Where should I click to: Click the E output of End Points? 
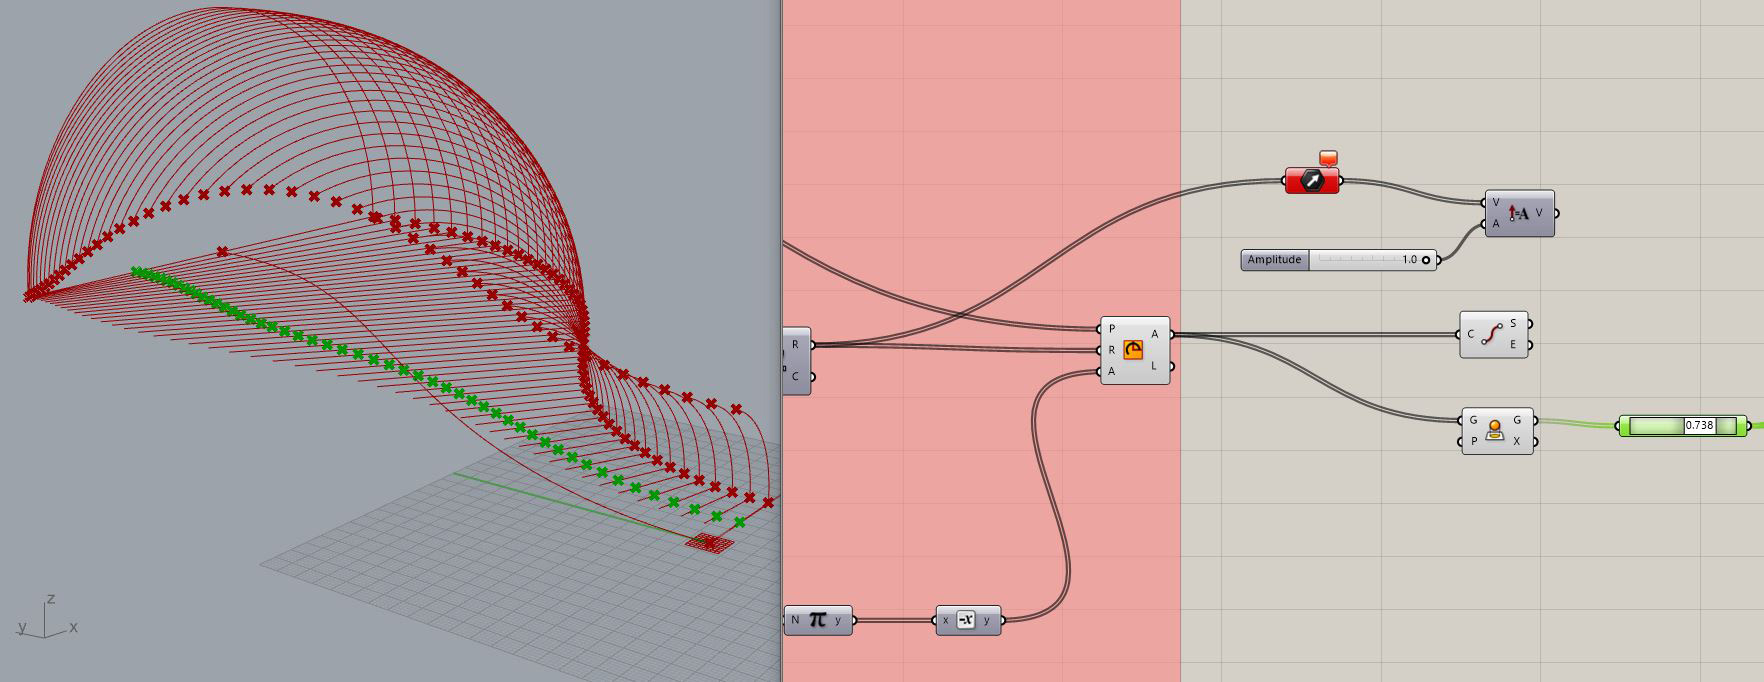click(1513, 345)
